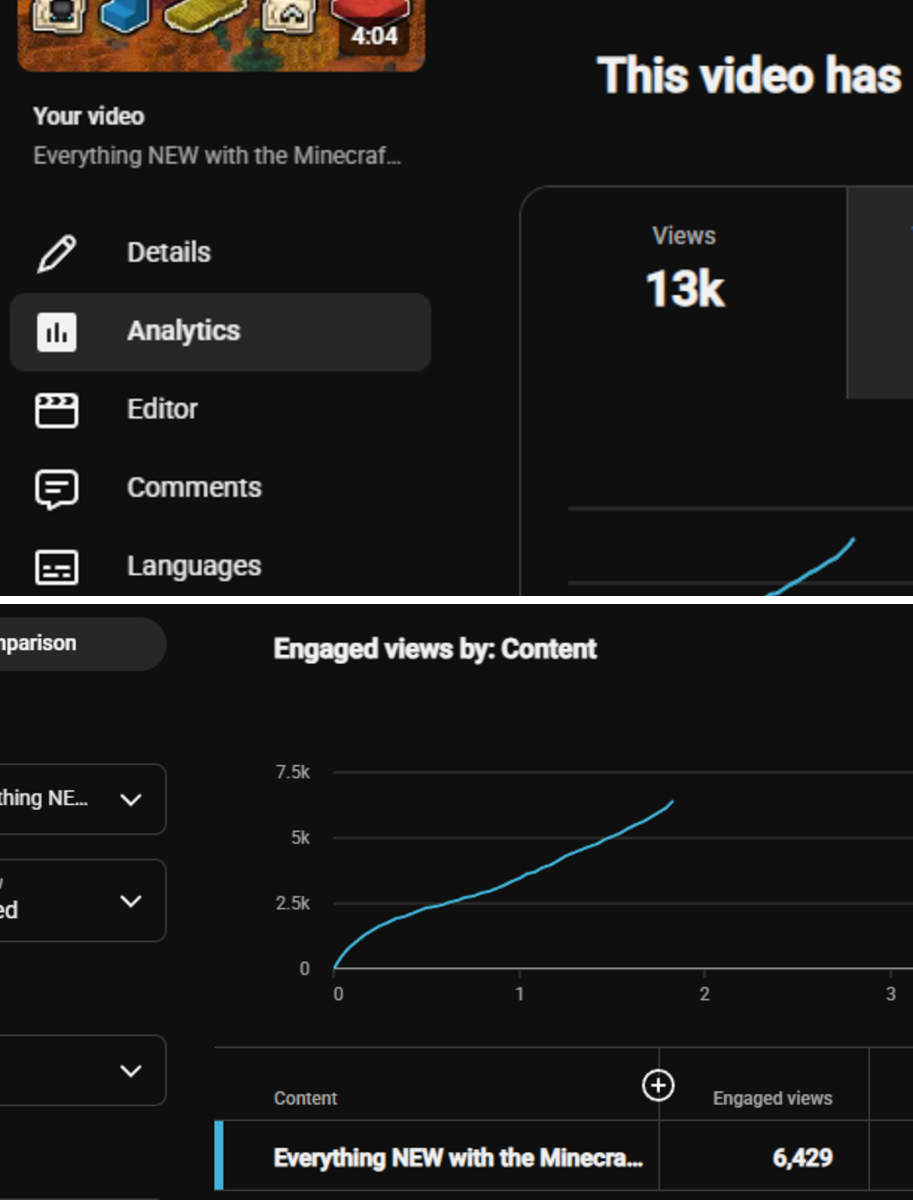Click the Comparison pill button

pyautogui.click(x=82, y=643)
